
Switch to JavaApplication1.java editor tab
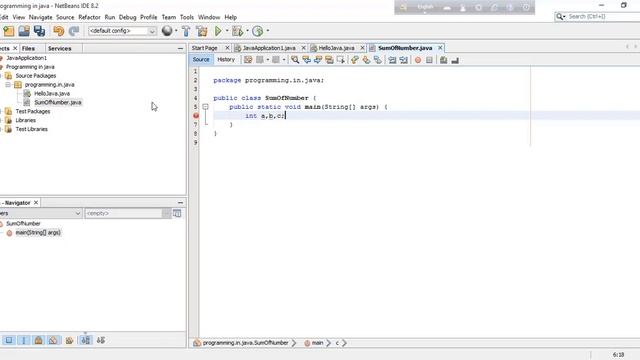pyautogui.click(x=269, y=48)
